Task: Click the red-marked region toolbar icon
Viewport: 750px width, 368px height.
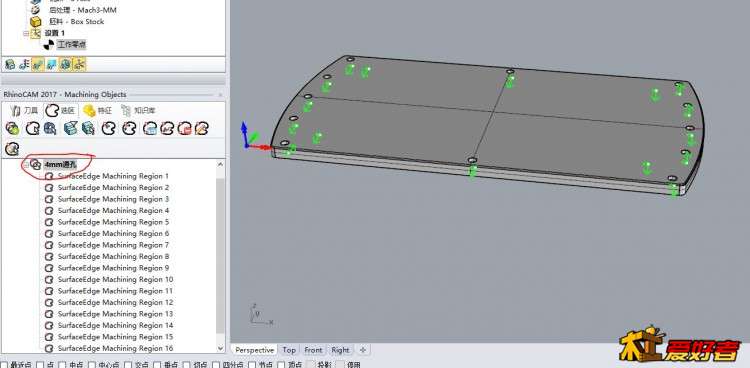Action: click(184, 128)
